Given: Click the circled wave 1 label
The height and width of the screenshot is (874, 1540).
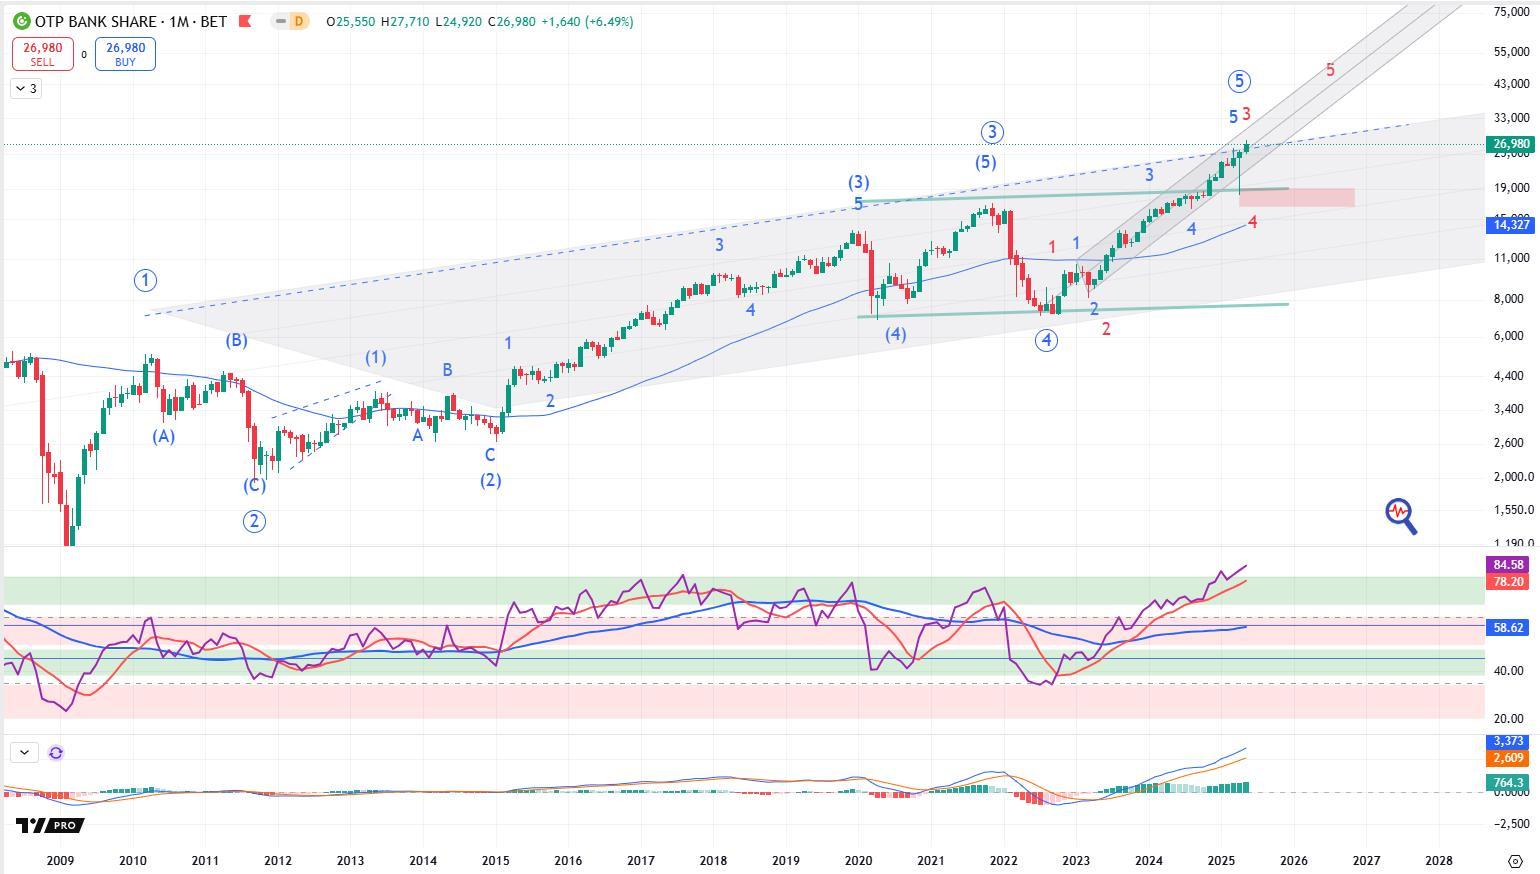Looking at the screenshot, I should click(145, 280).
